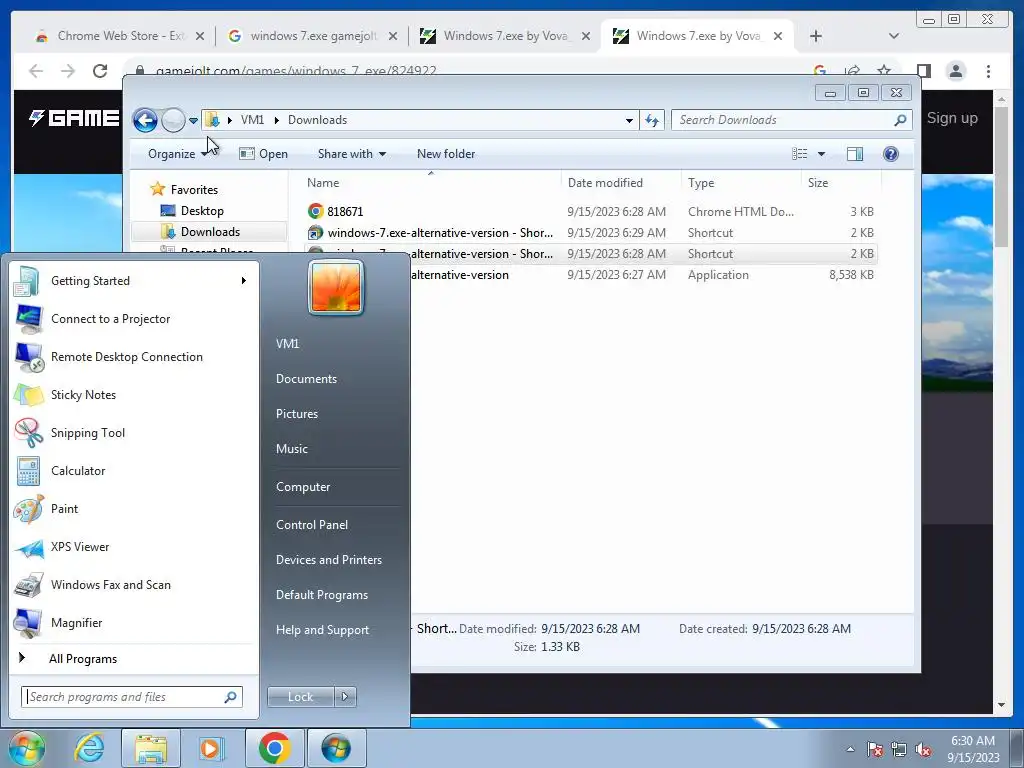This screenshot has width=1024, height=768.
Task: Select the shortcut modified 6:29 AM
Action: 591,232
